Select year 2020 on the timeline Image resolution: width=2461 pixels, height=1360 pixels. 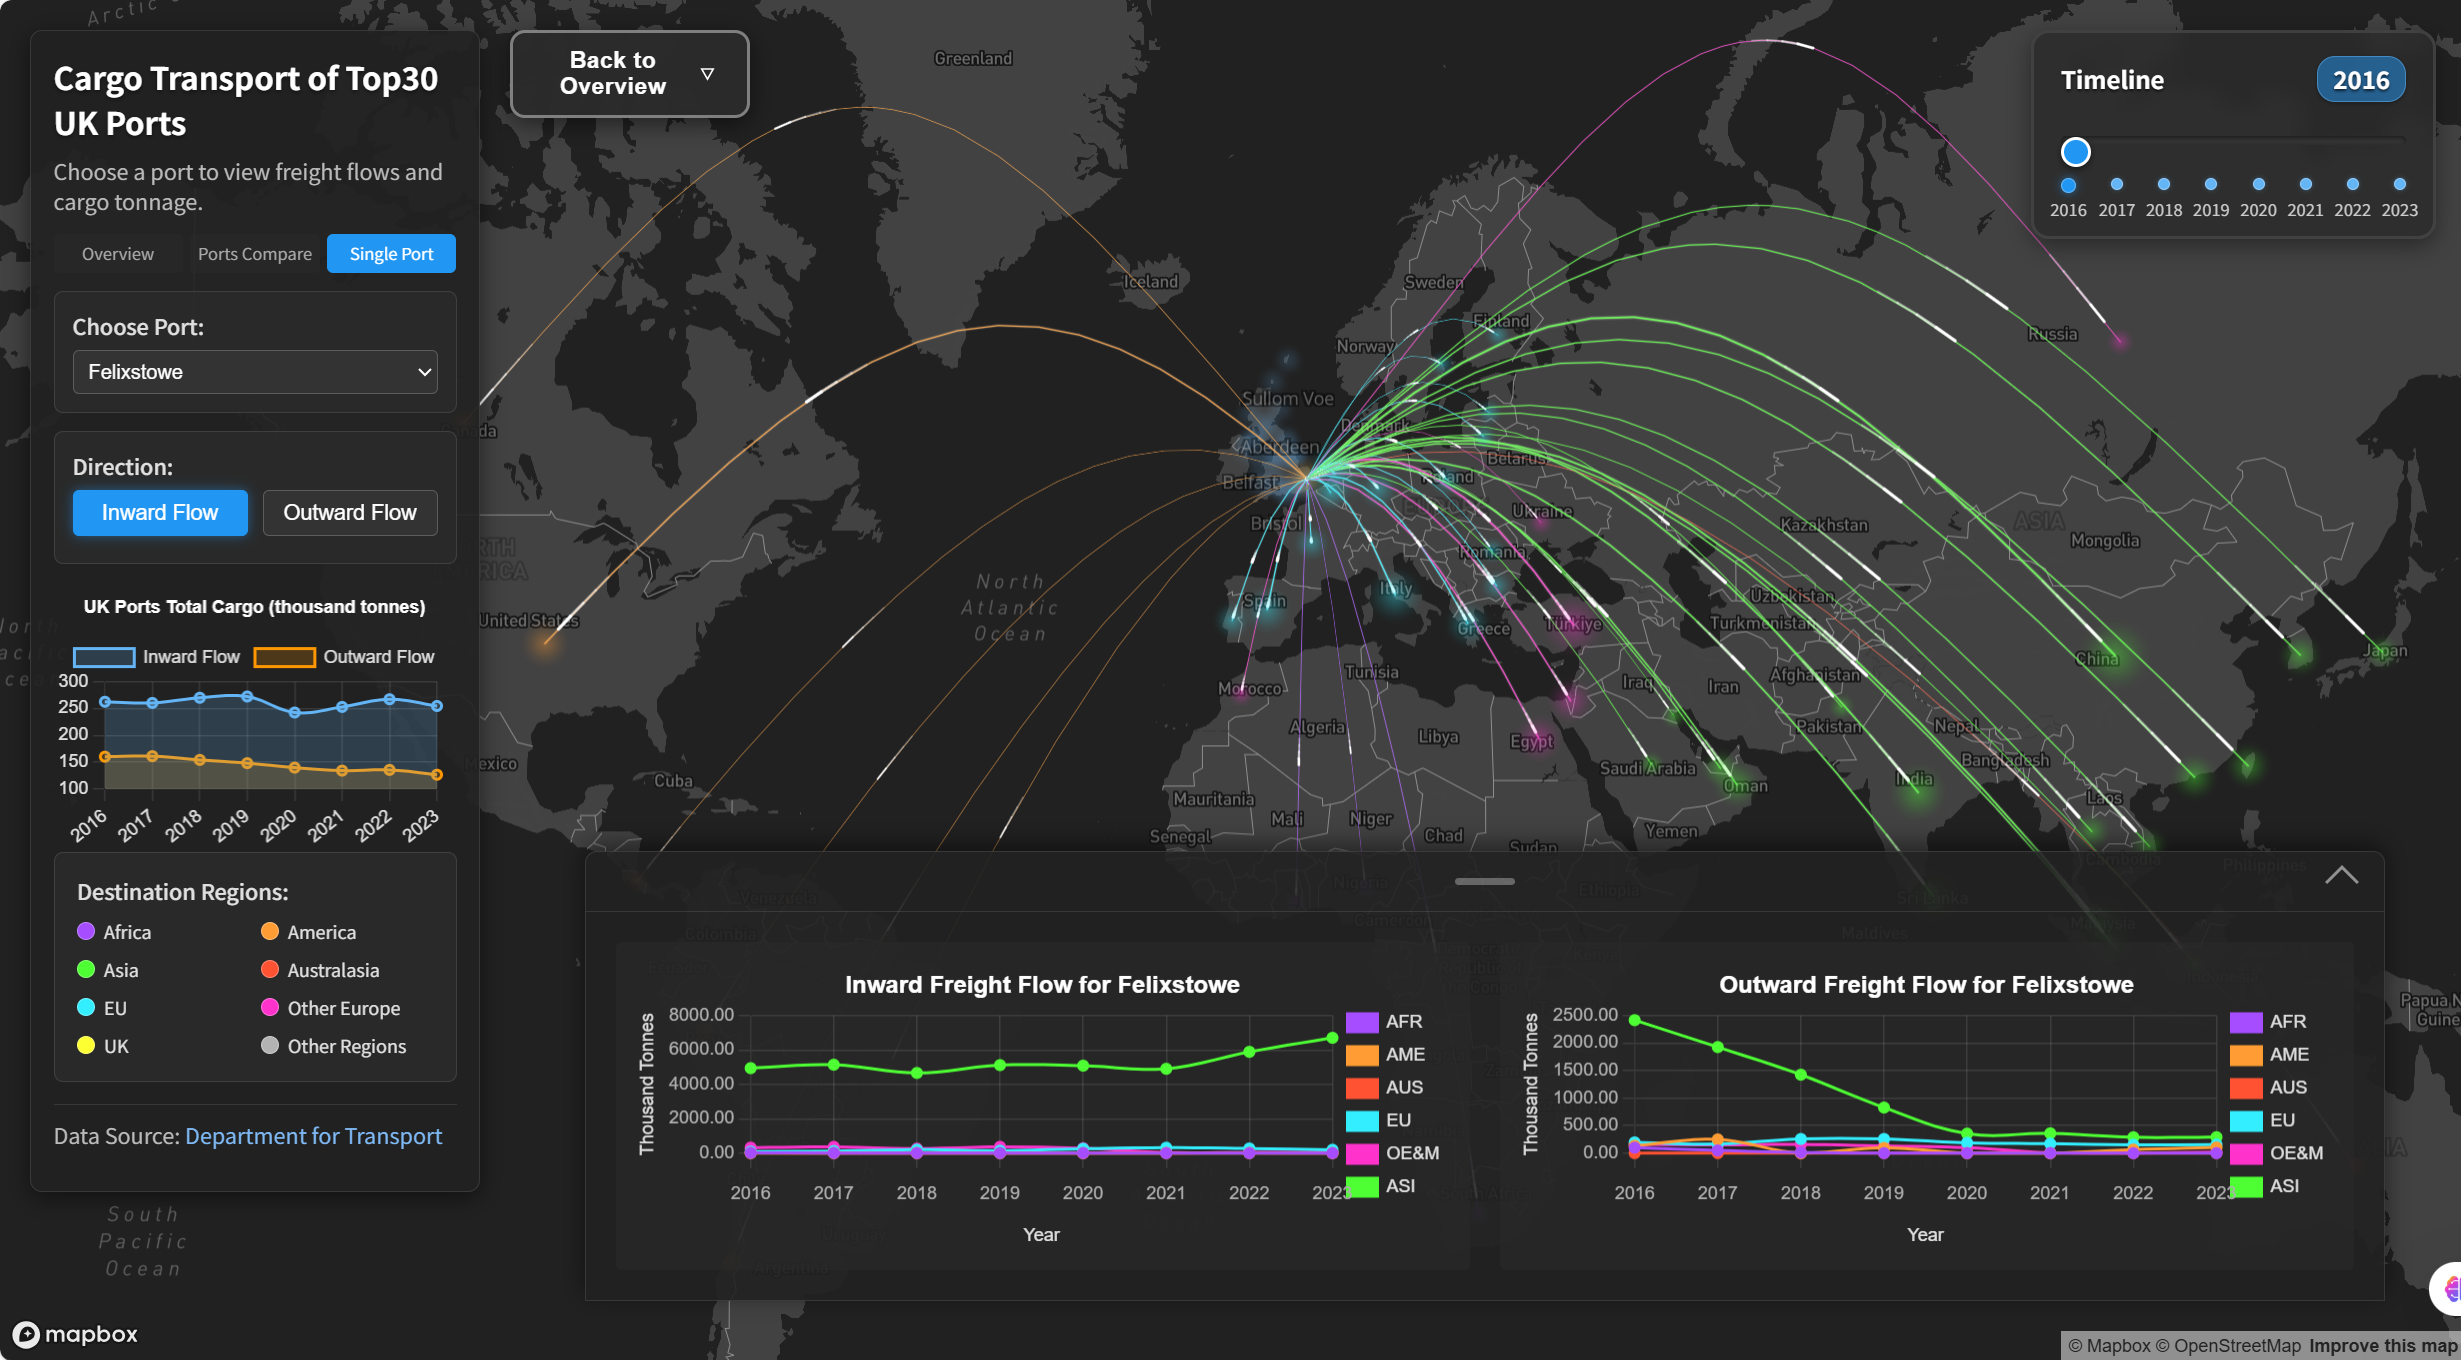tap(2258, 184)
